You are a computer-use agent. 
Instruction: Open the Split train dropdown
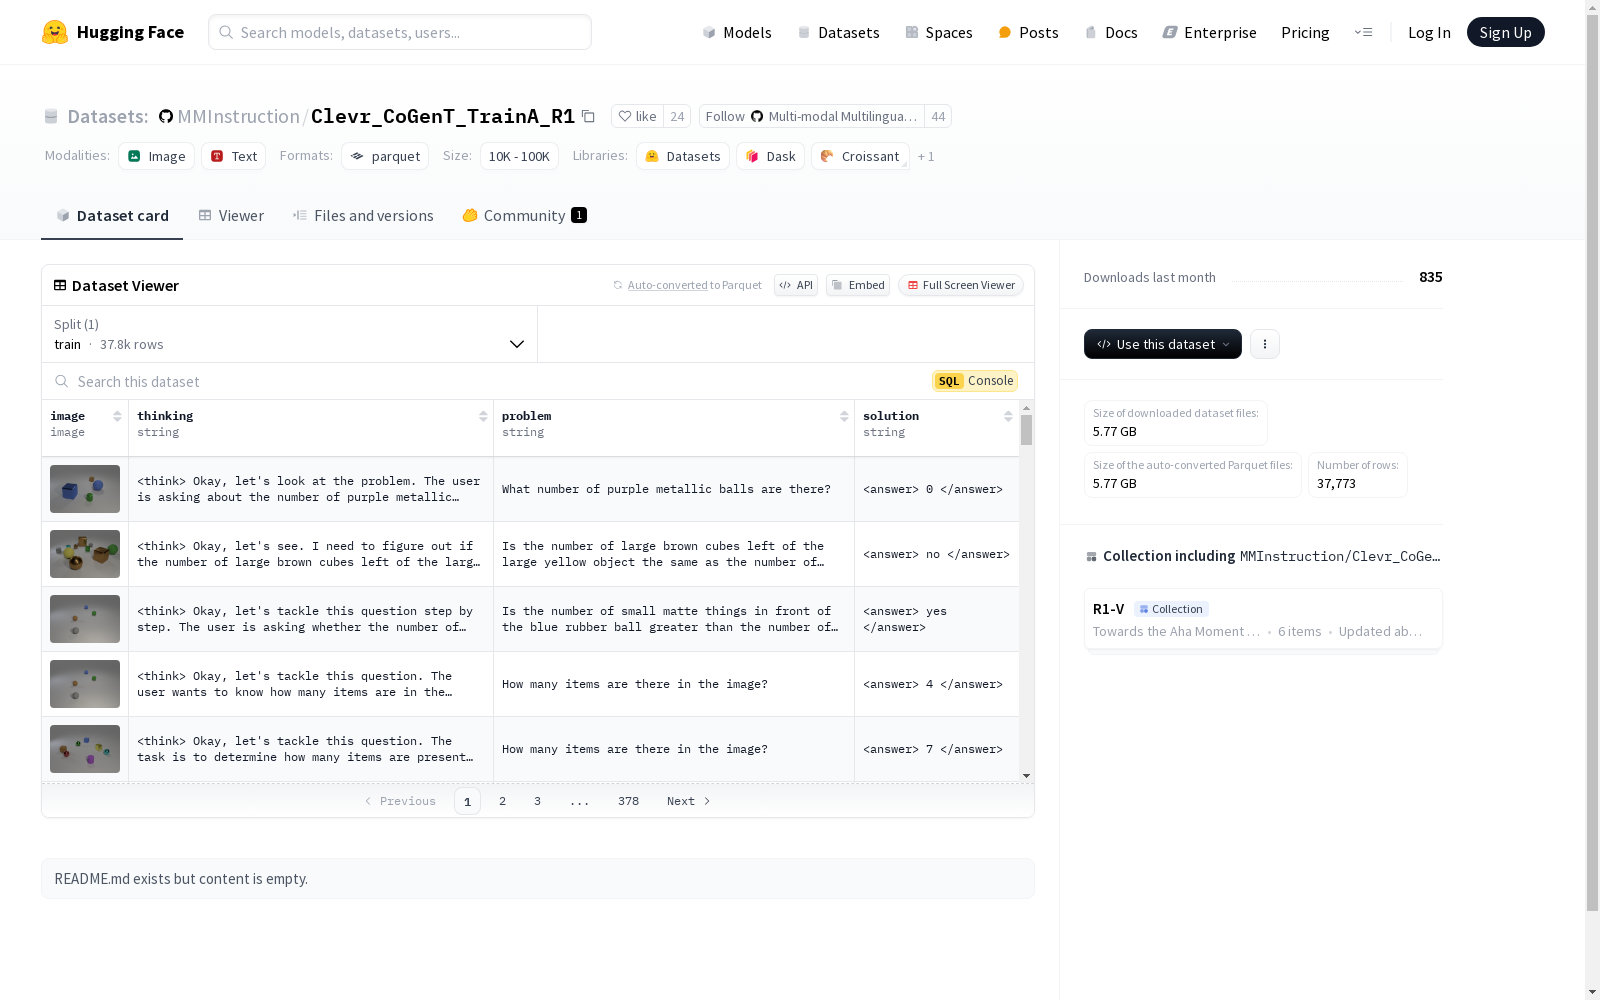(x=290, y=334)
